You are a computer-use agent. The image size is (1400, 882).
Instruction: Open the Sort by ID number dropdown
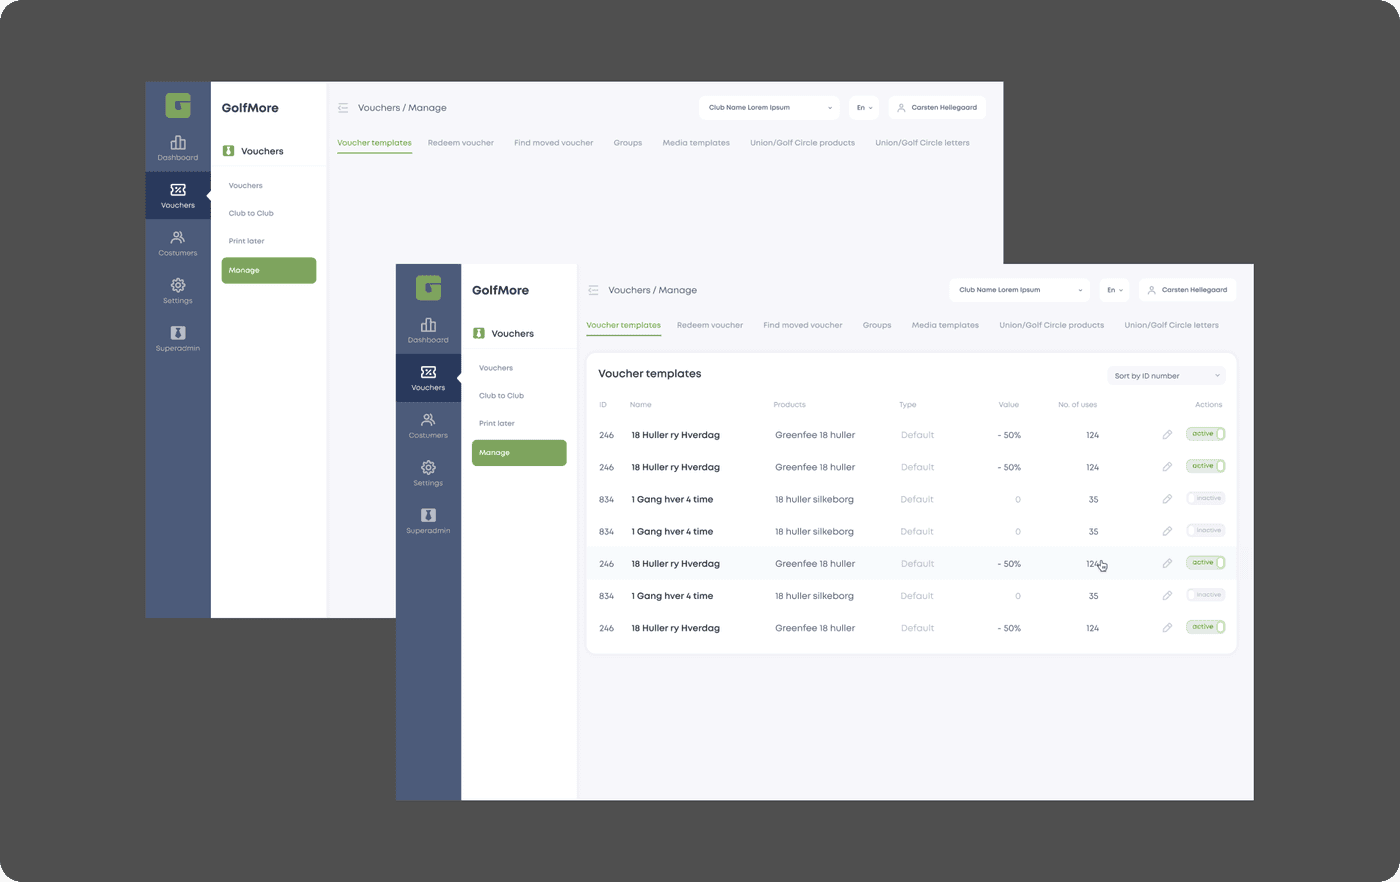coord(1166,375)
